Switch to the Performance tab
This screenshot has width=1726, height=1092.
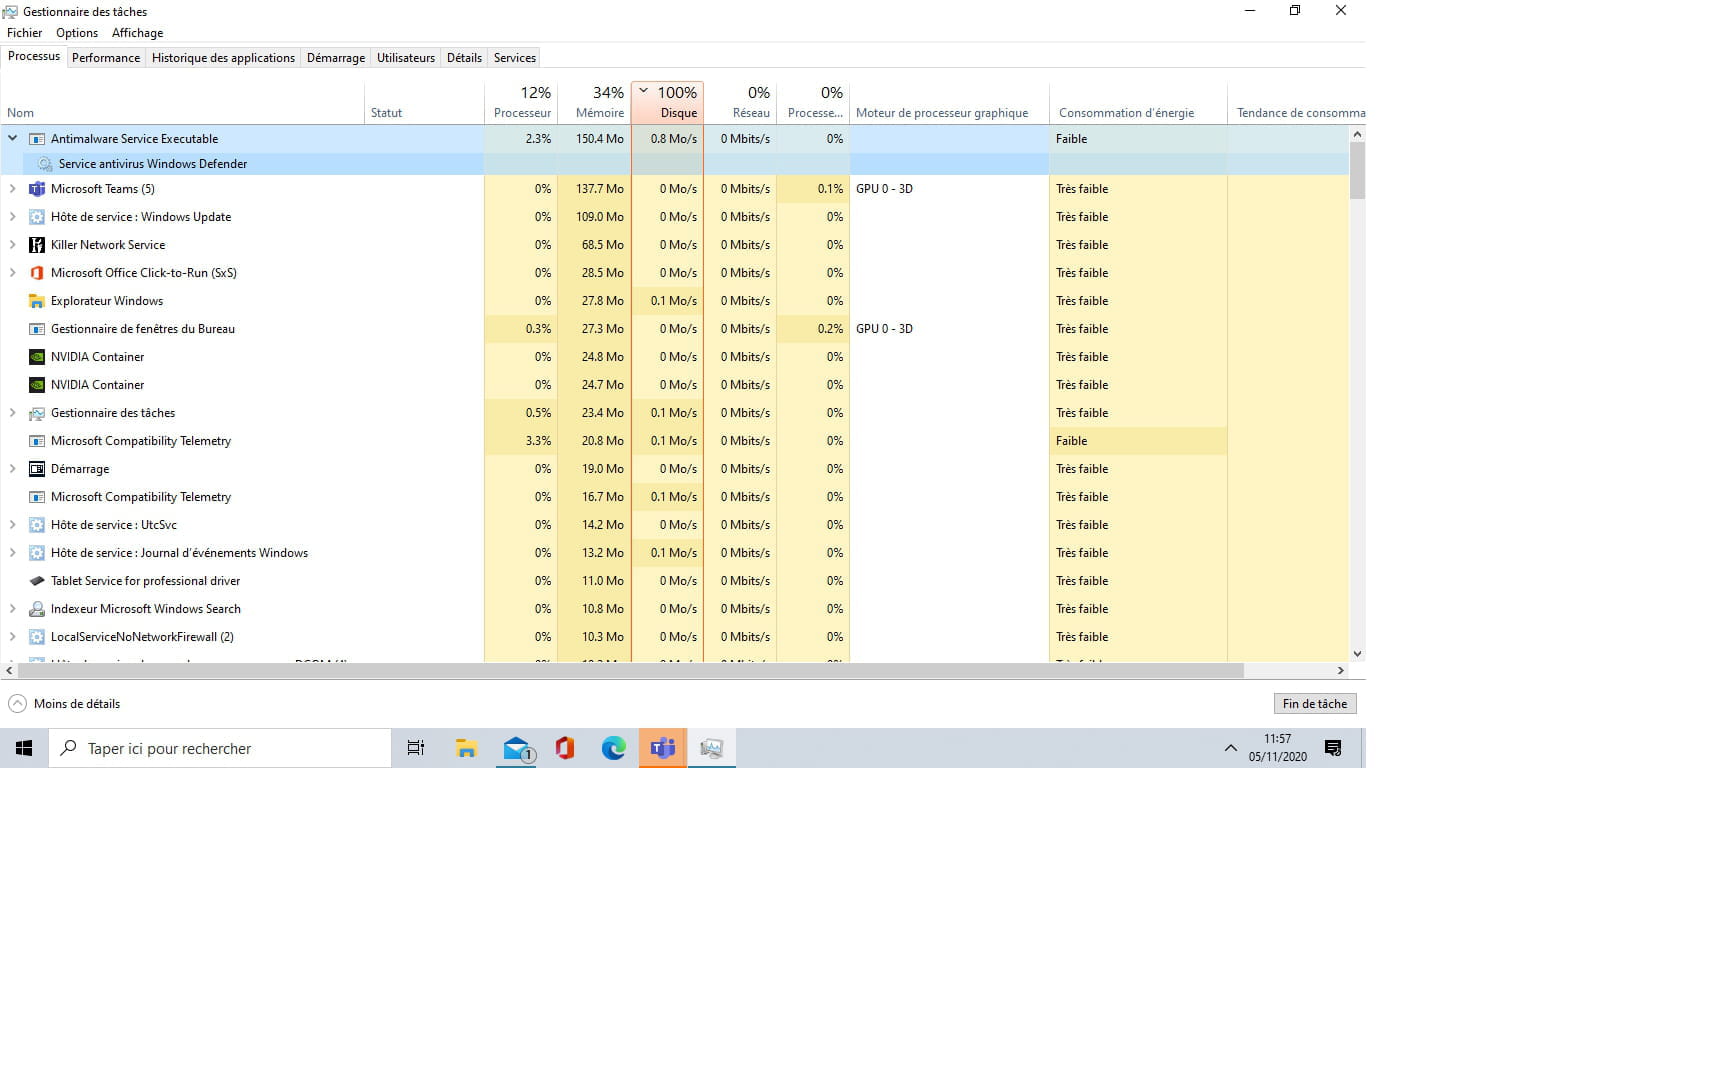(x=106, y=58)
